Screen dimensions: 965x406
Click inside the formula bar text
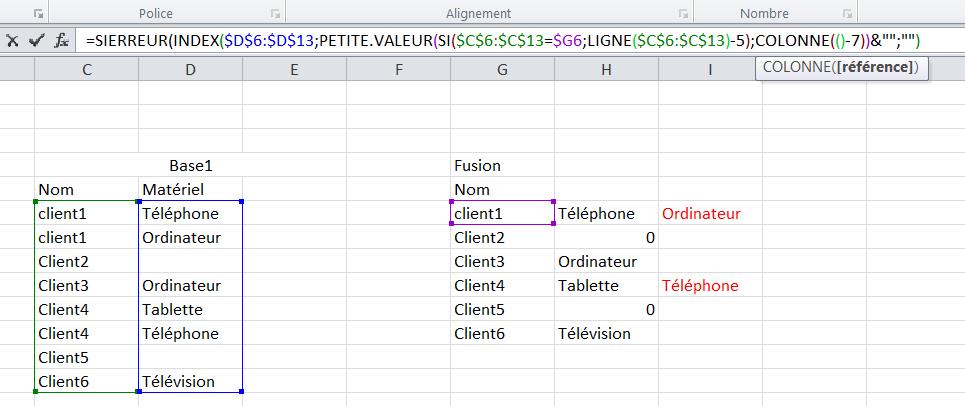point(500,41)
